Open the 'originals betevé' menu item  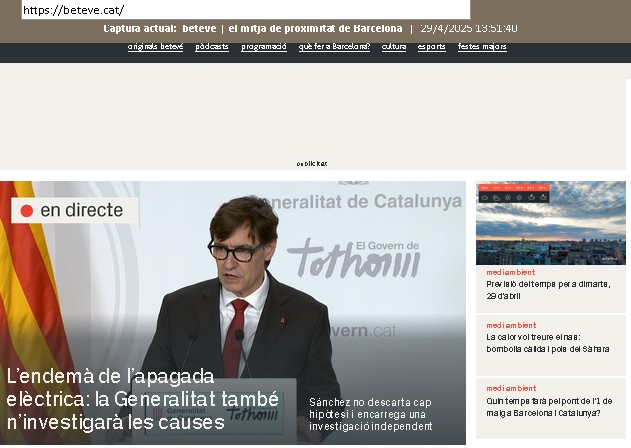pyautogui.click(x=155, y=47)
